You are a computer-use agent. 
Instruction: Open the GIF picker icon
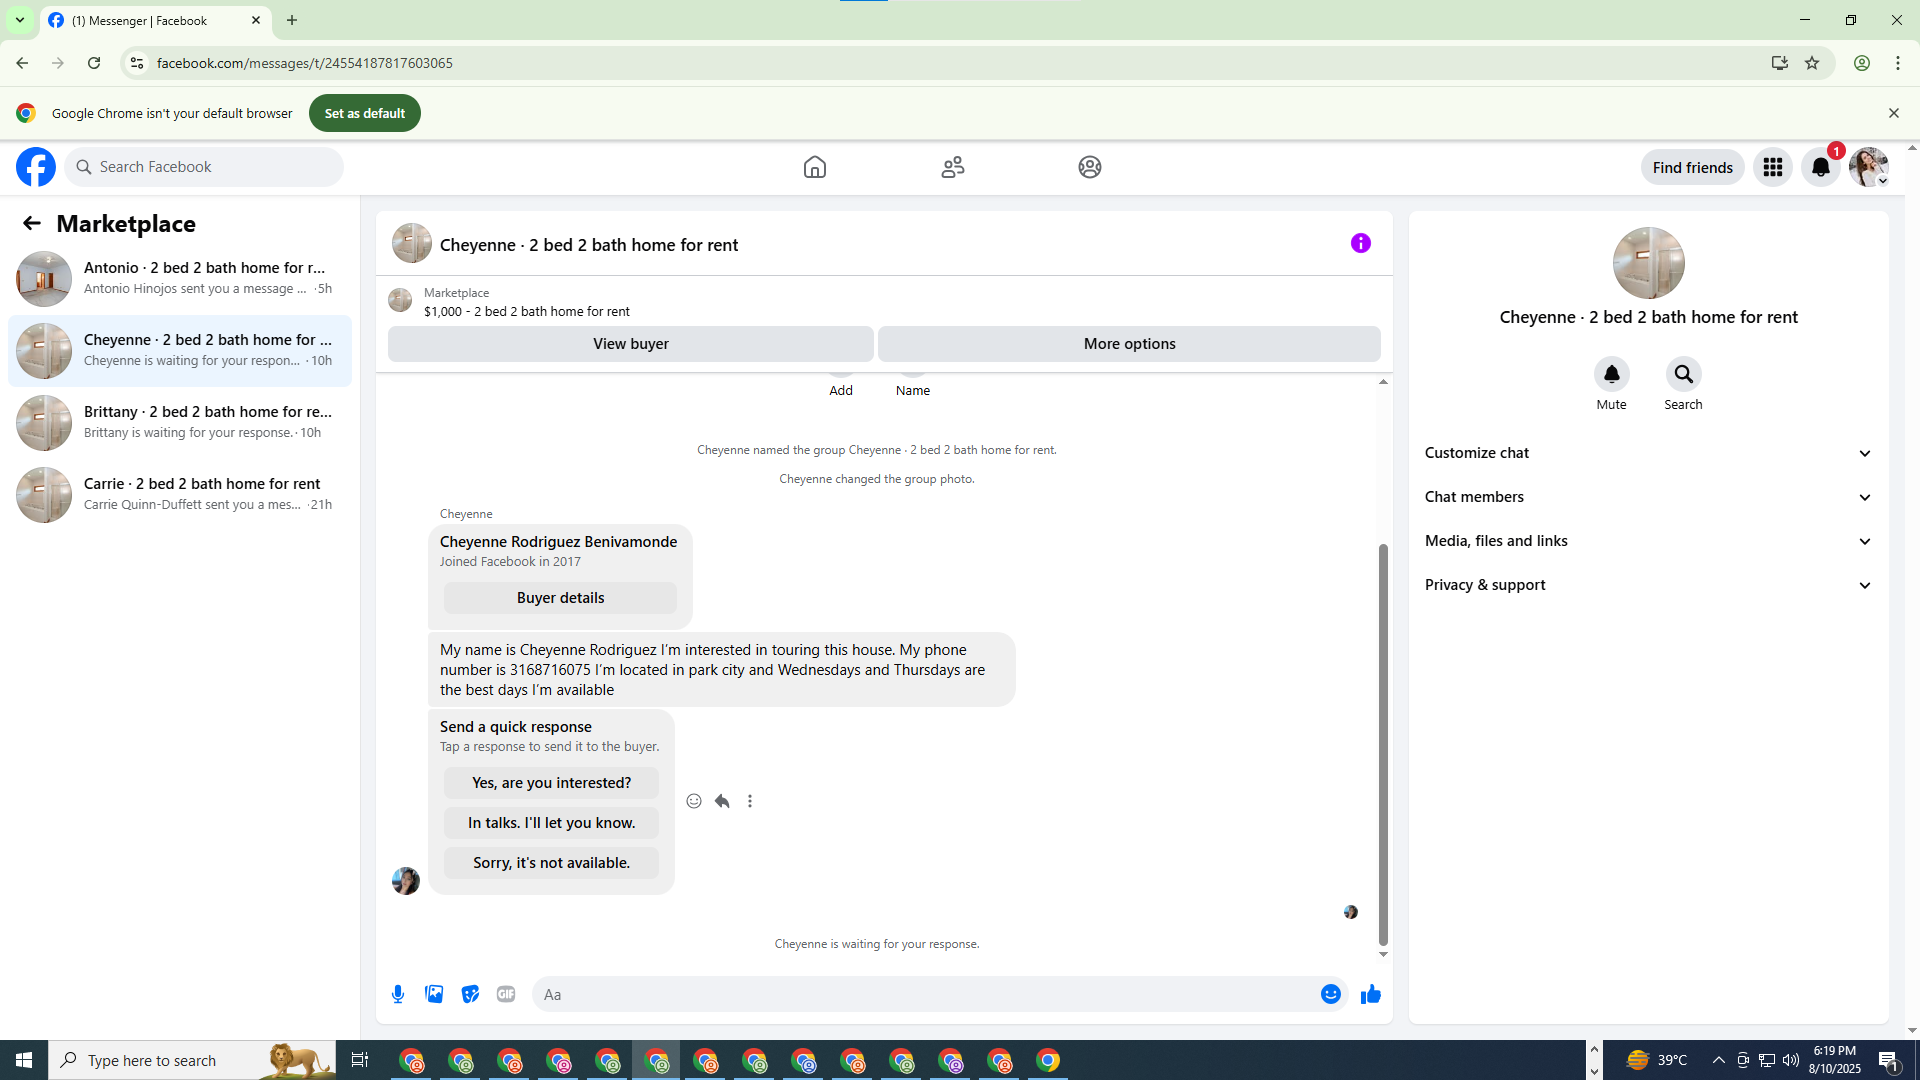tap(506, 994)
